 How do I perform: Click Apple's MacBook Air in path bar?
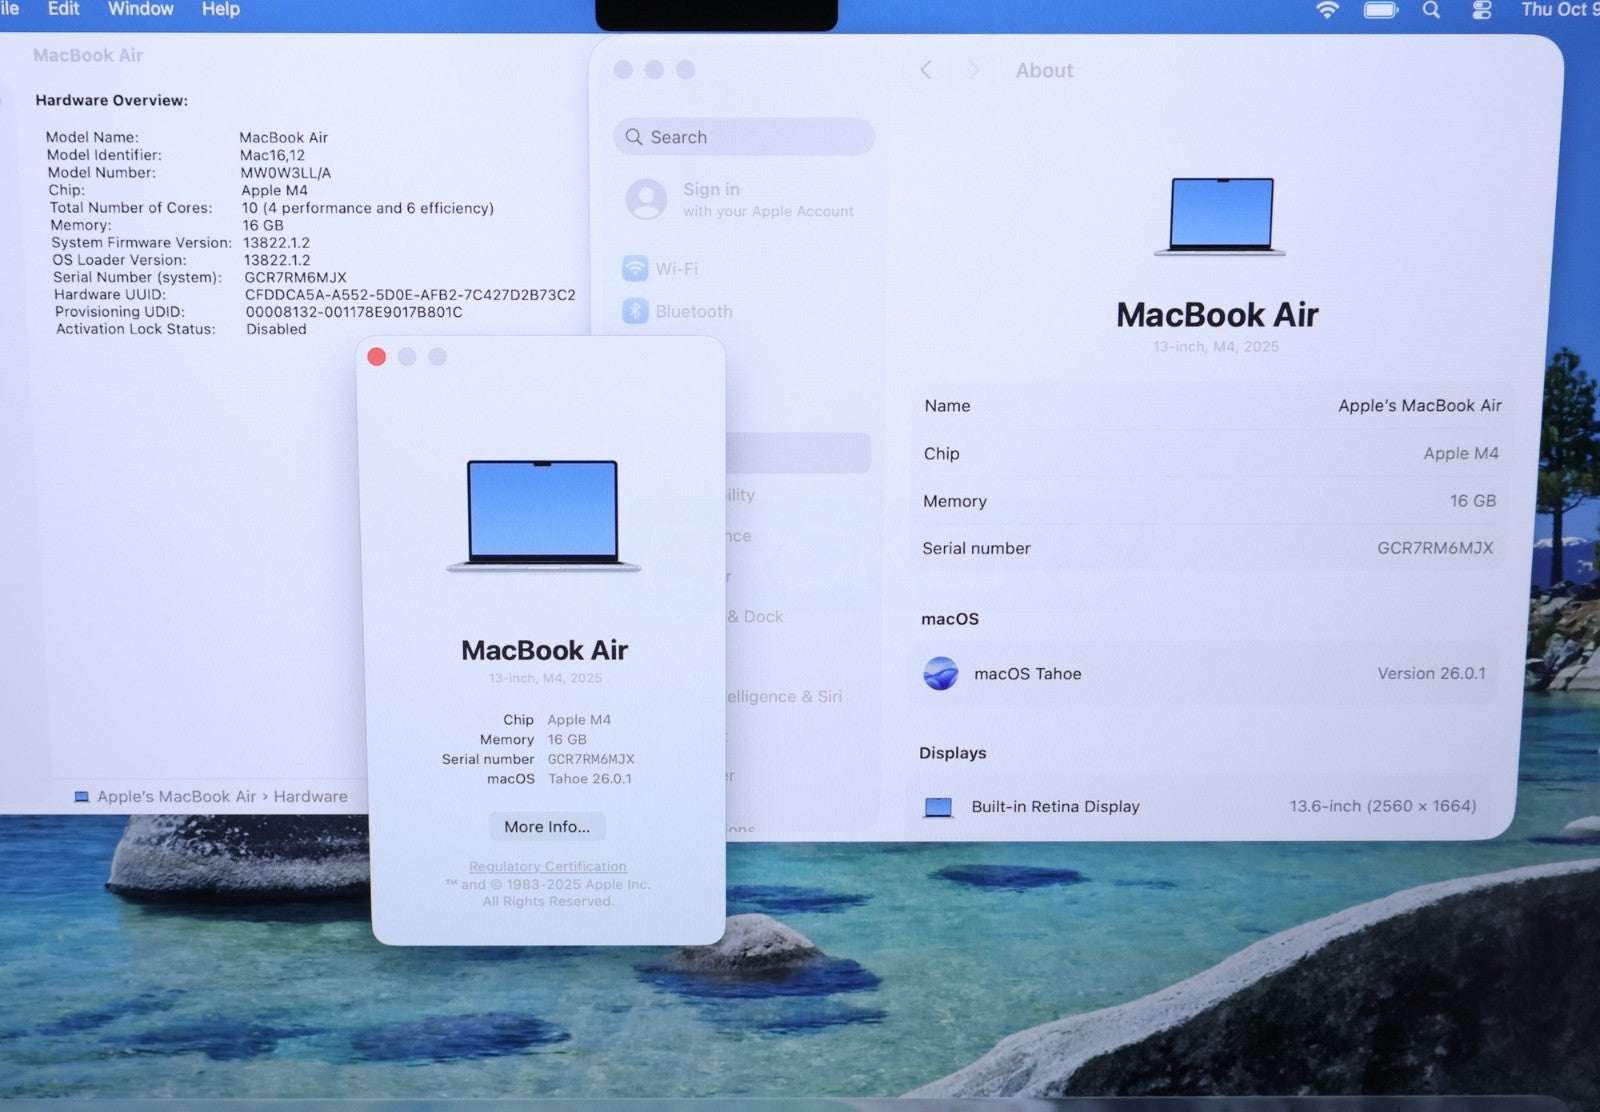pos(176,797)
